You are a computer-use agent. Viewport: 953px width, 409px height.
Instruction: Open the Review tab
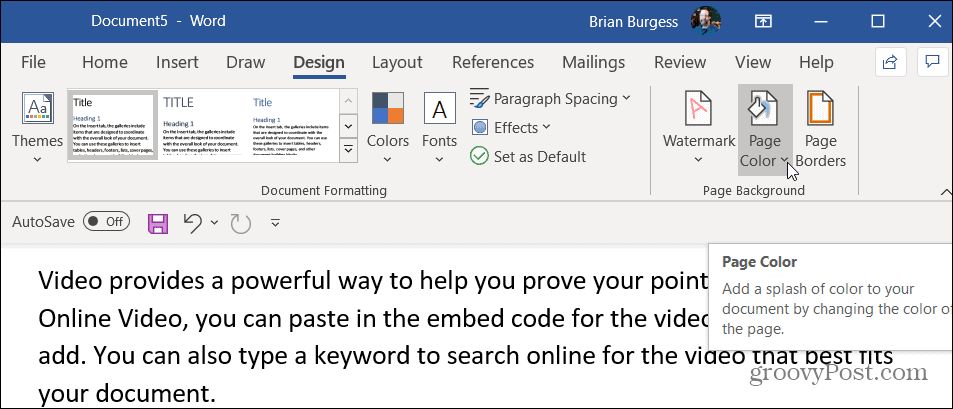[679, 62]
